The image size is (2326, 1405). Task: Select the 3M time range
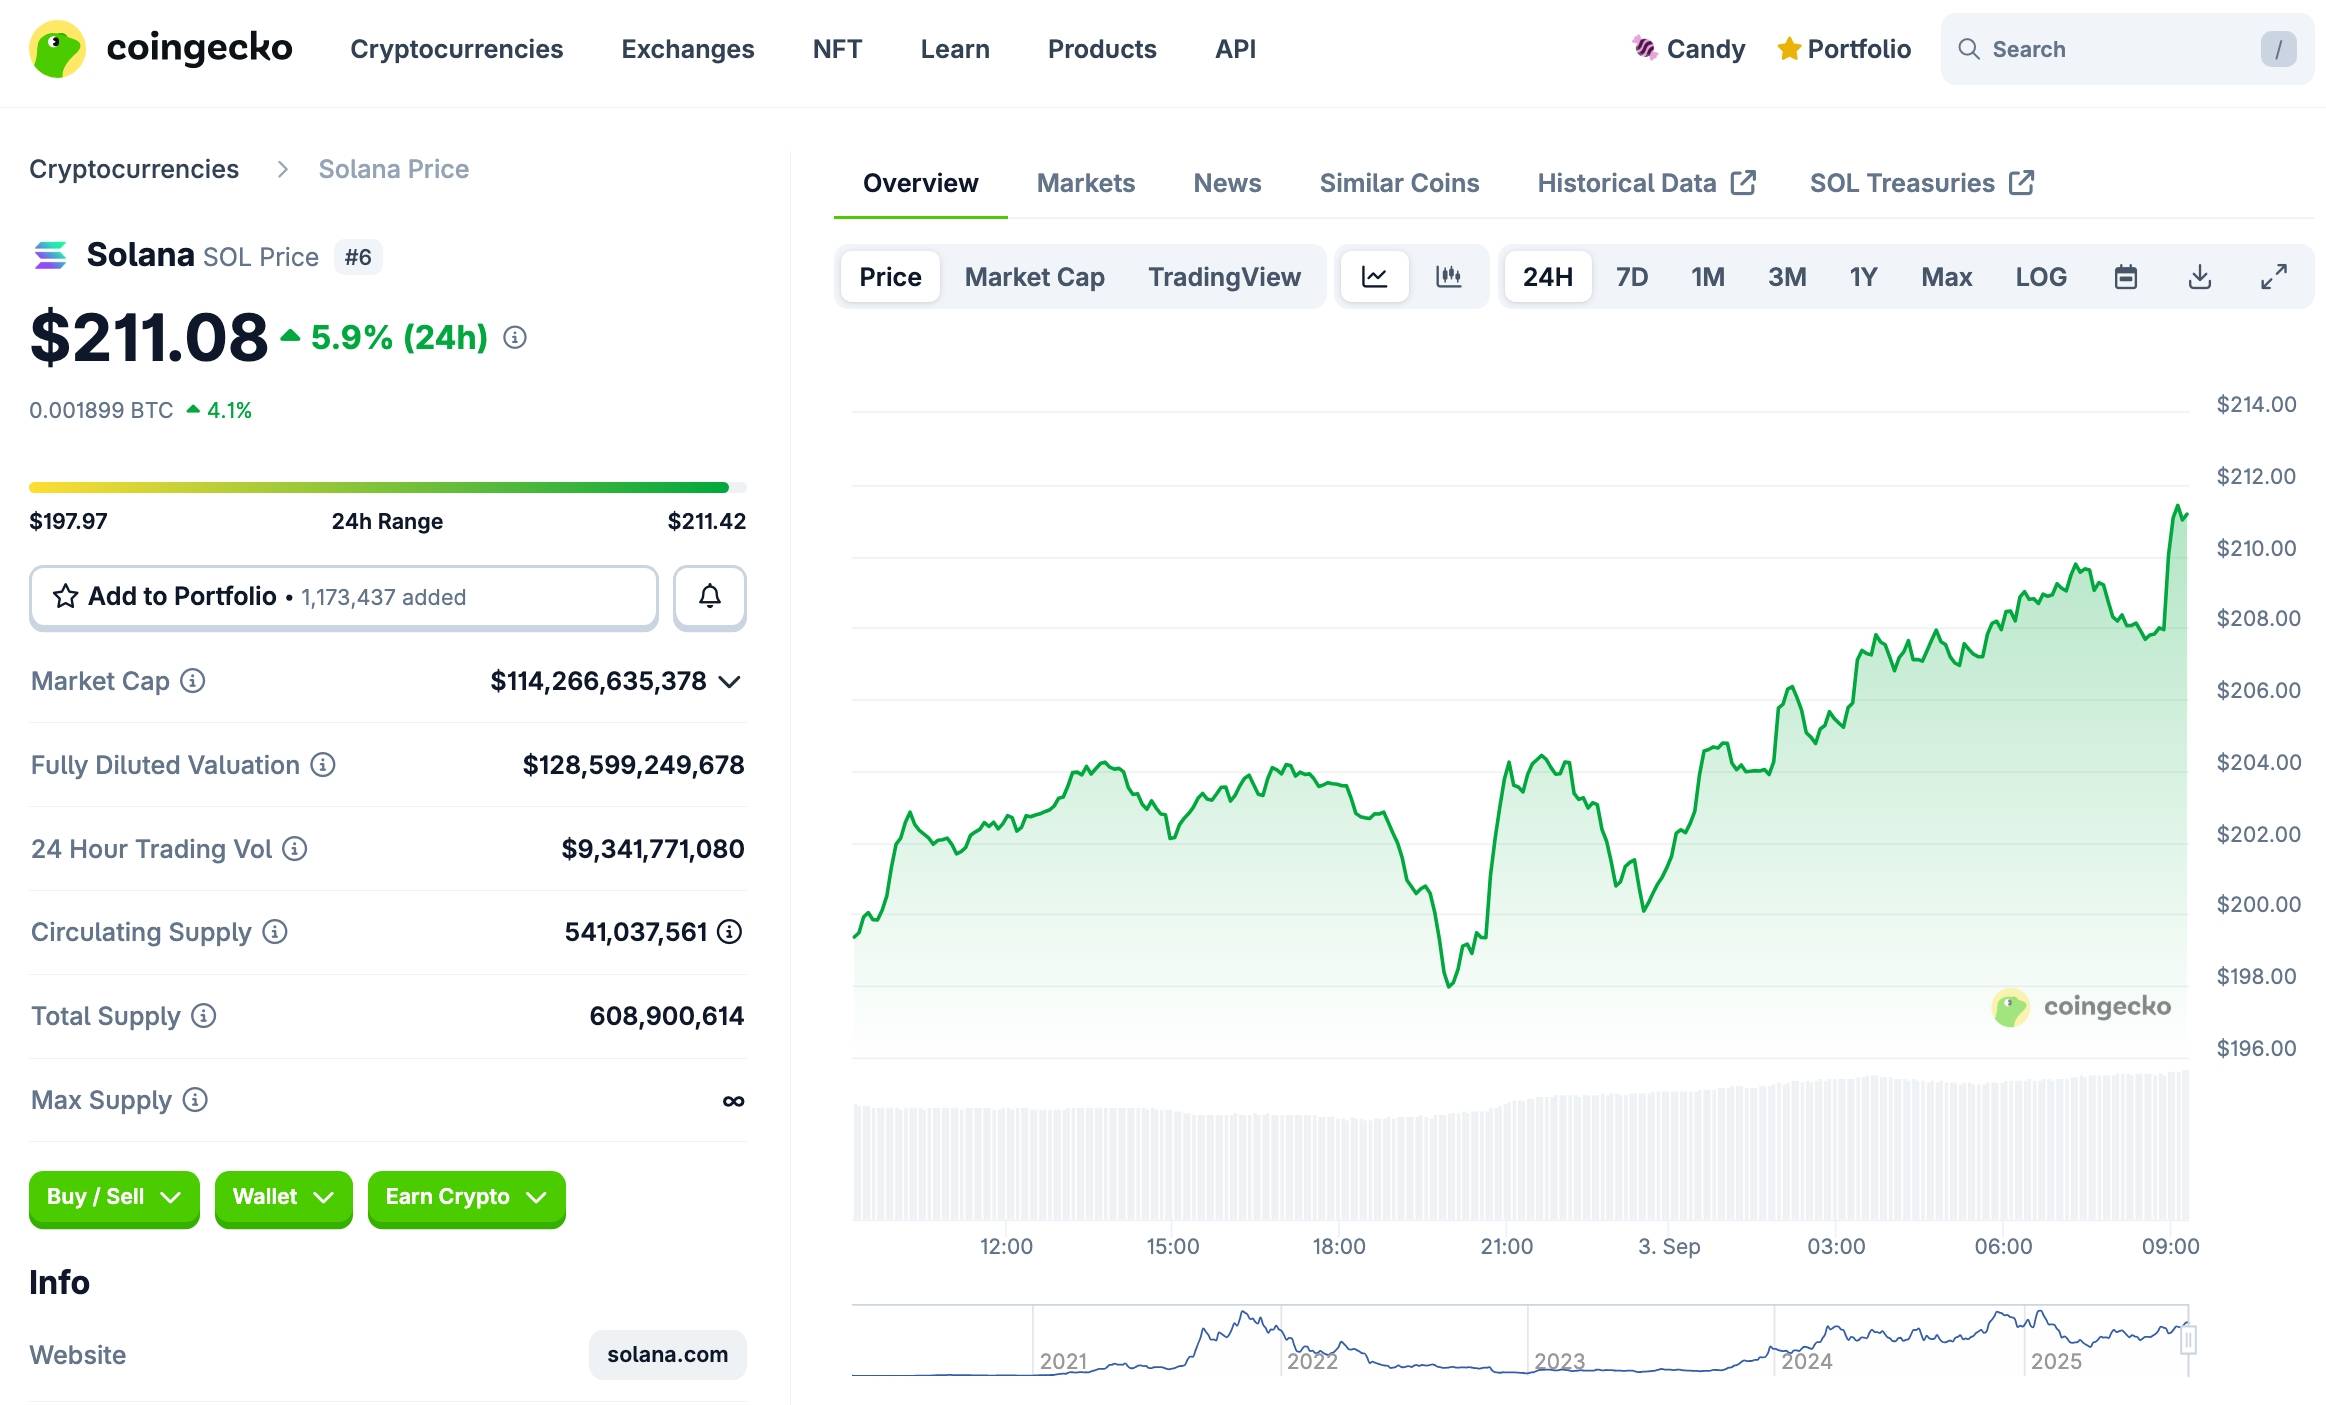pyautogui.click(x=1787, y=277)
